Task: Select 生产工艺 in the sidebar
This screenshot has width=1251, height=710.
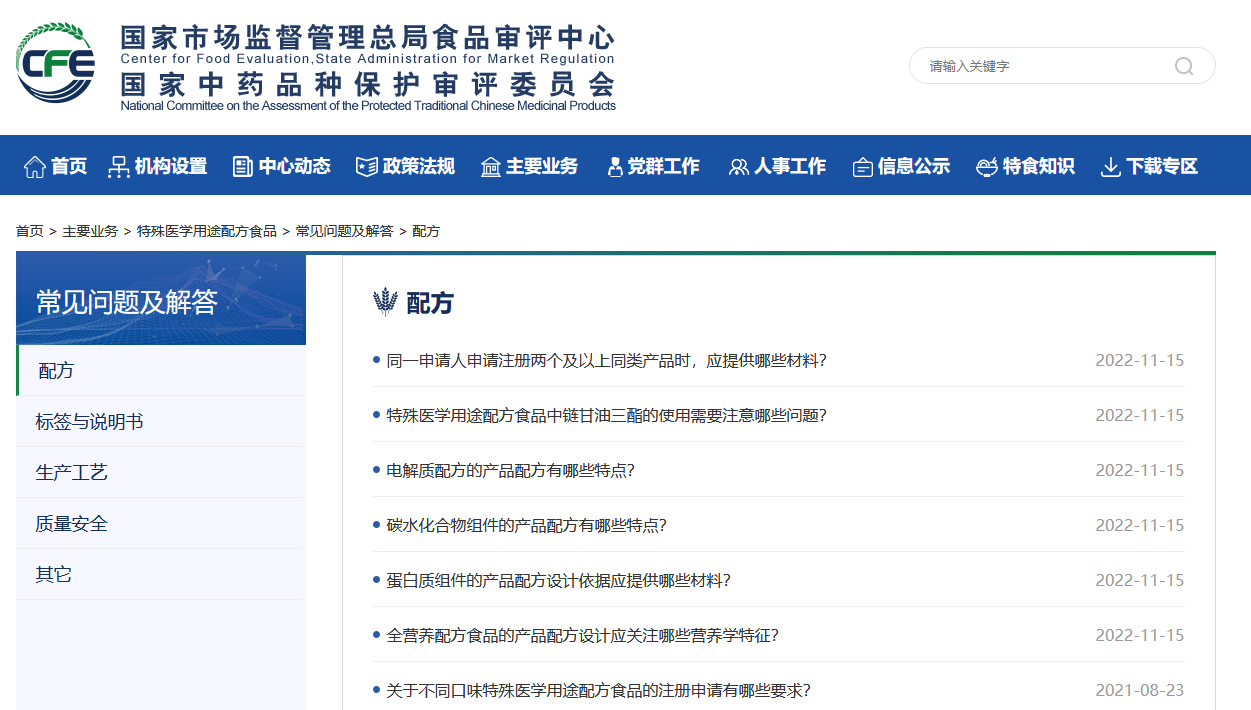Action: coord(72,473)
